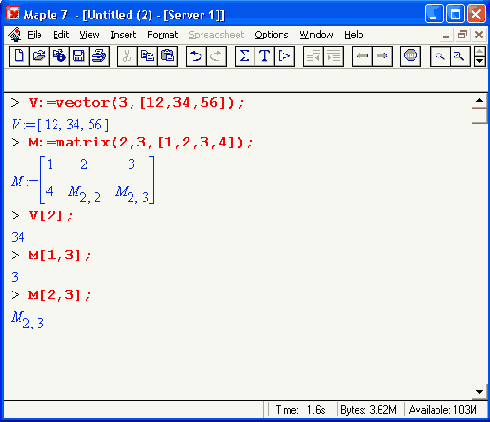
Task: Click the New worksheet icon
Action: coord(19,56)
